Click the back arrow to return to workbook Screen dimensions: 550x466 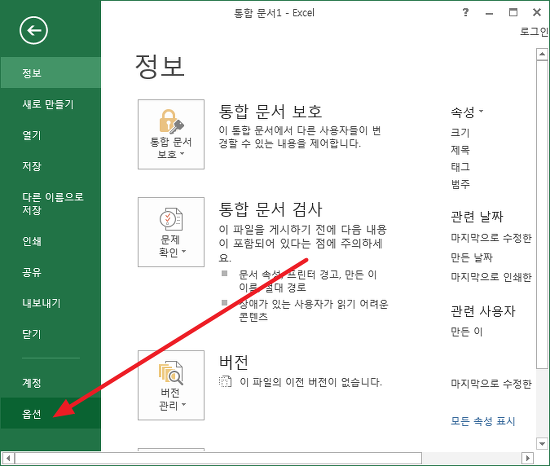pos(33,31)
